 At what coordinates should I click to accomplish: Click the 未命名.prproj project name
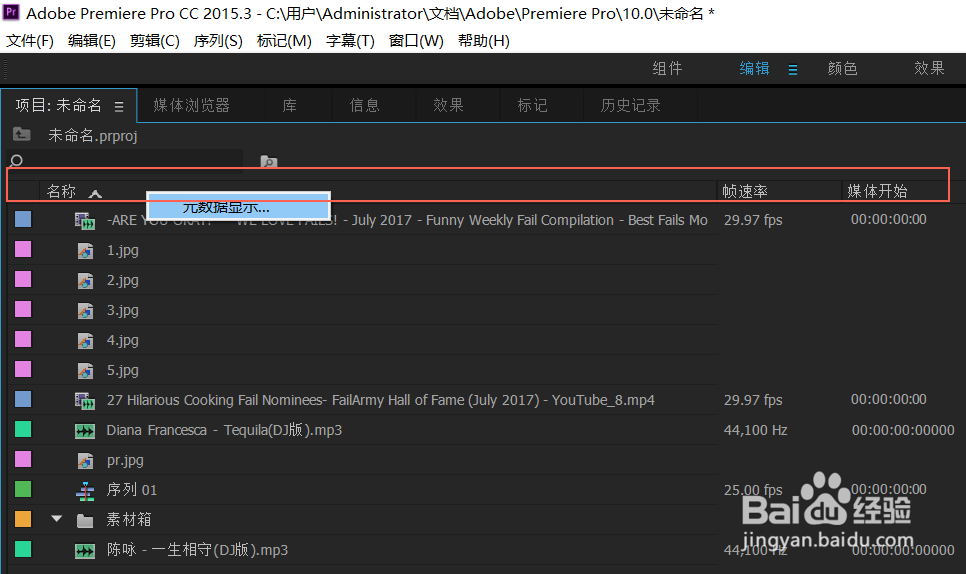[92, 135]
